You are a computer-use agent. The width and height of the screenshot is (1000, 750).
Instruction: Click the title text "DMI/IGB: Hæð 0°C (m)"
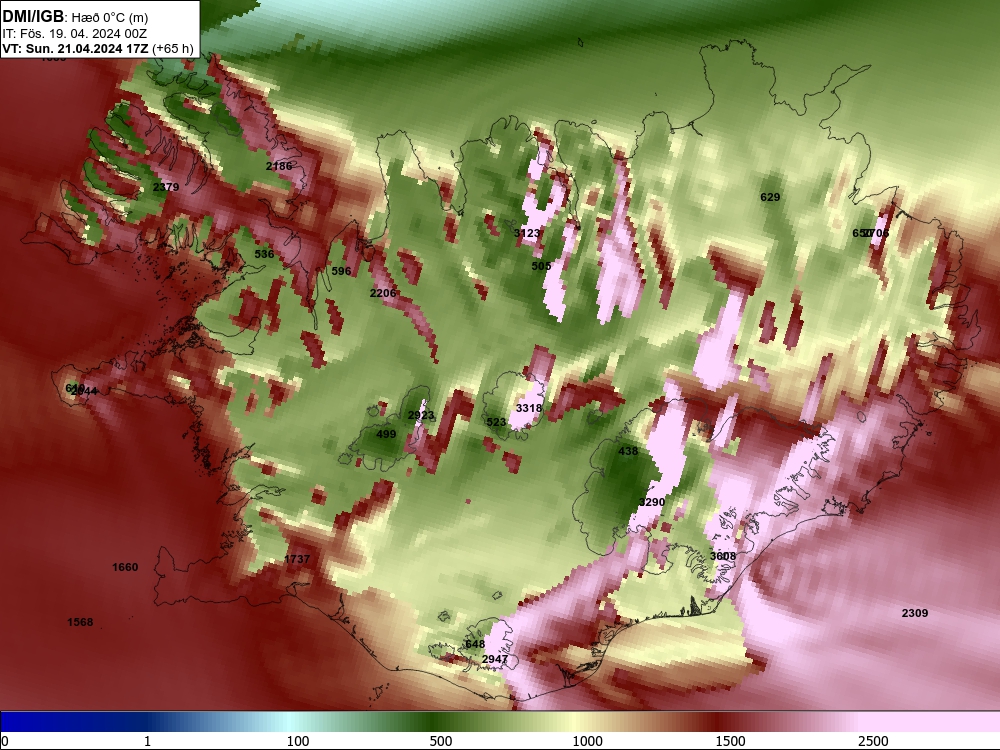(75, 17)
